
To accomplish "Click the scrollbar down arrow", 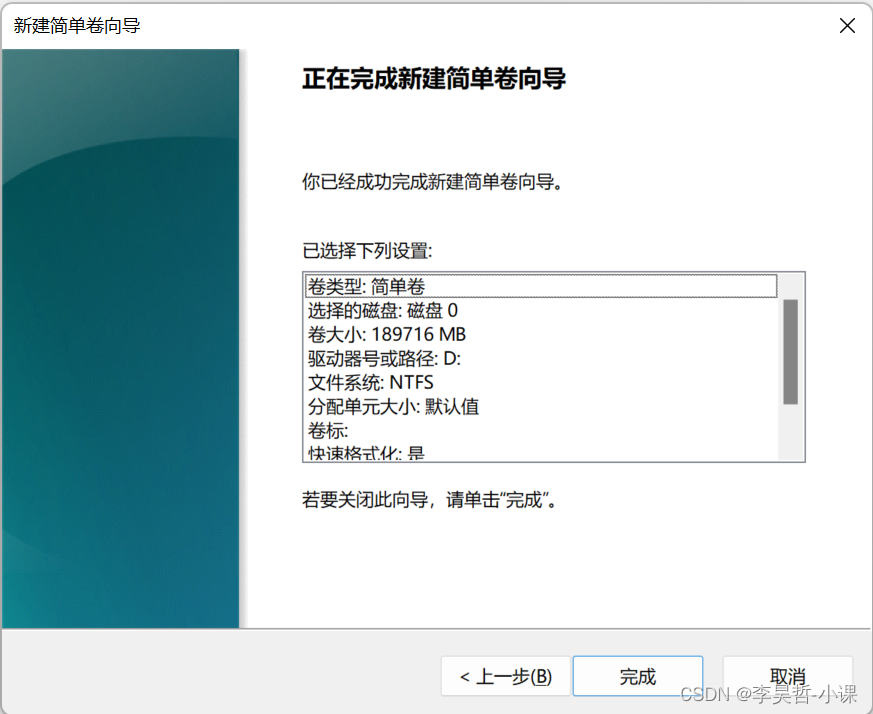I will 794,453.
